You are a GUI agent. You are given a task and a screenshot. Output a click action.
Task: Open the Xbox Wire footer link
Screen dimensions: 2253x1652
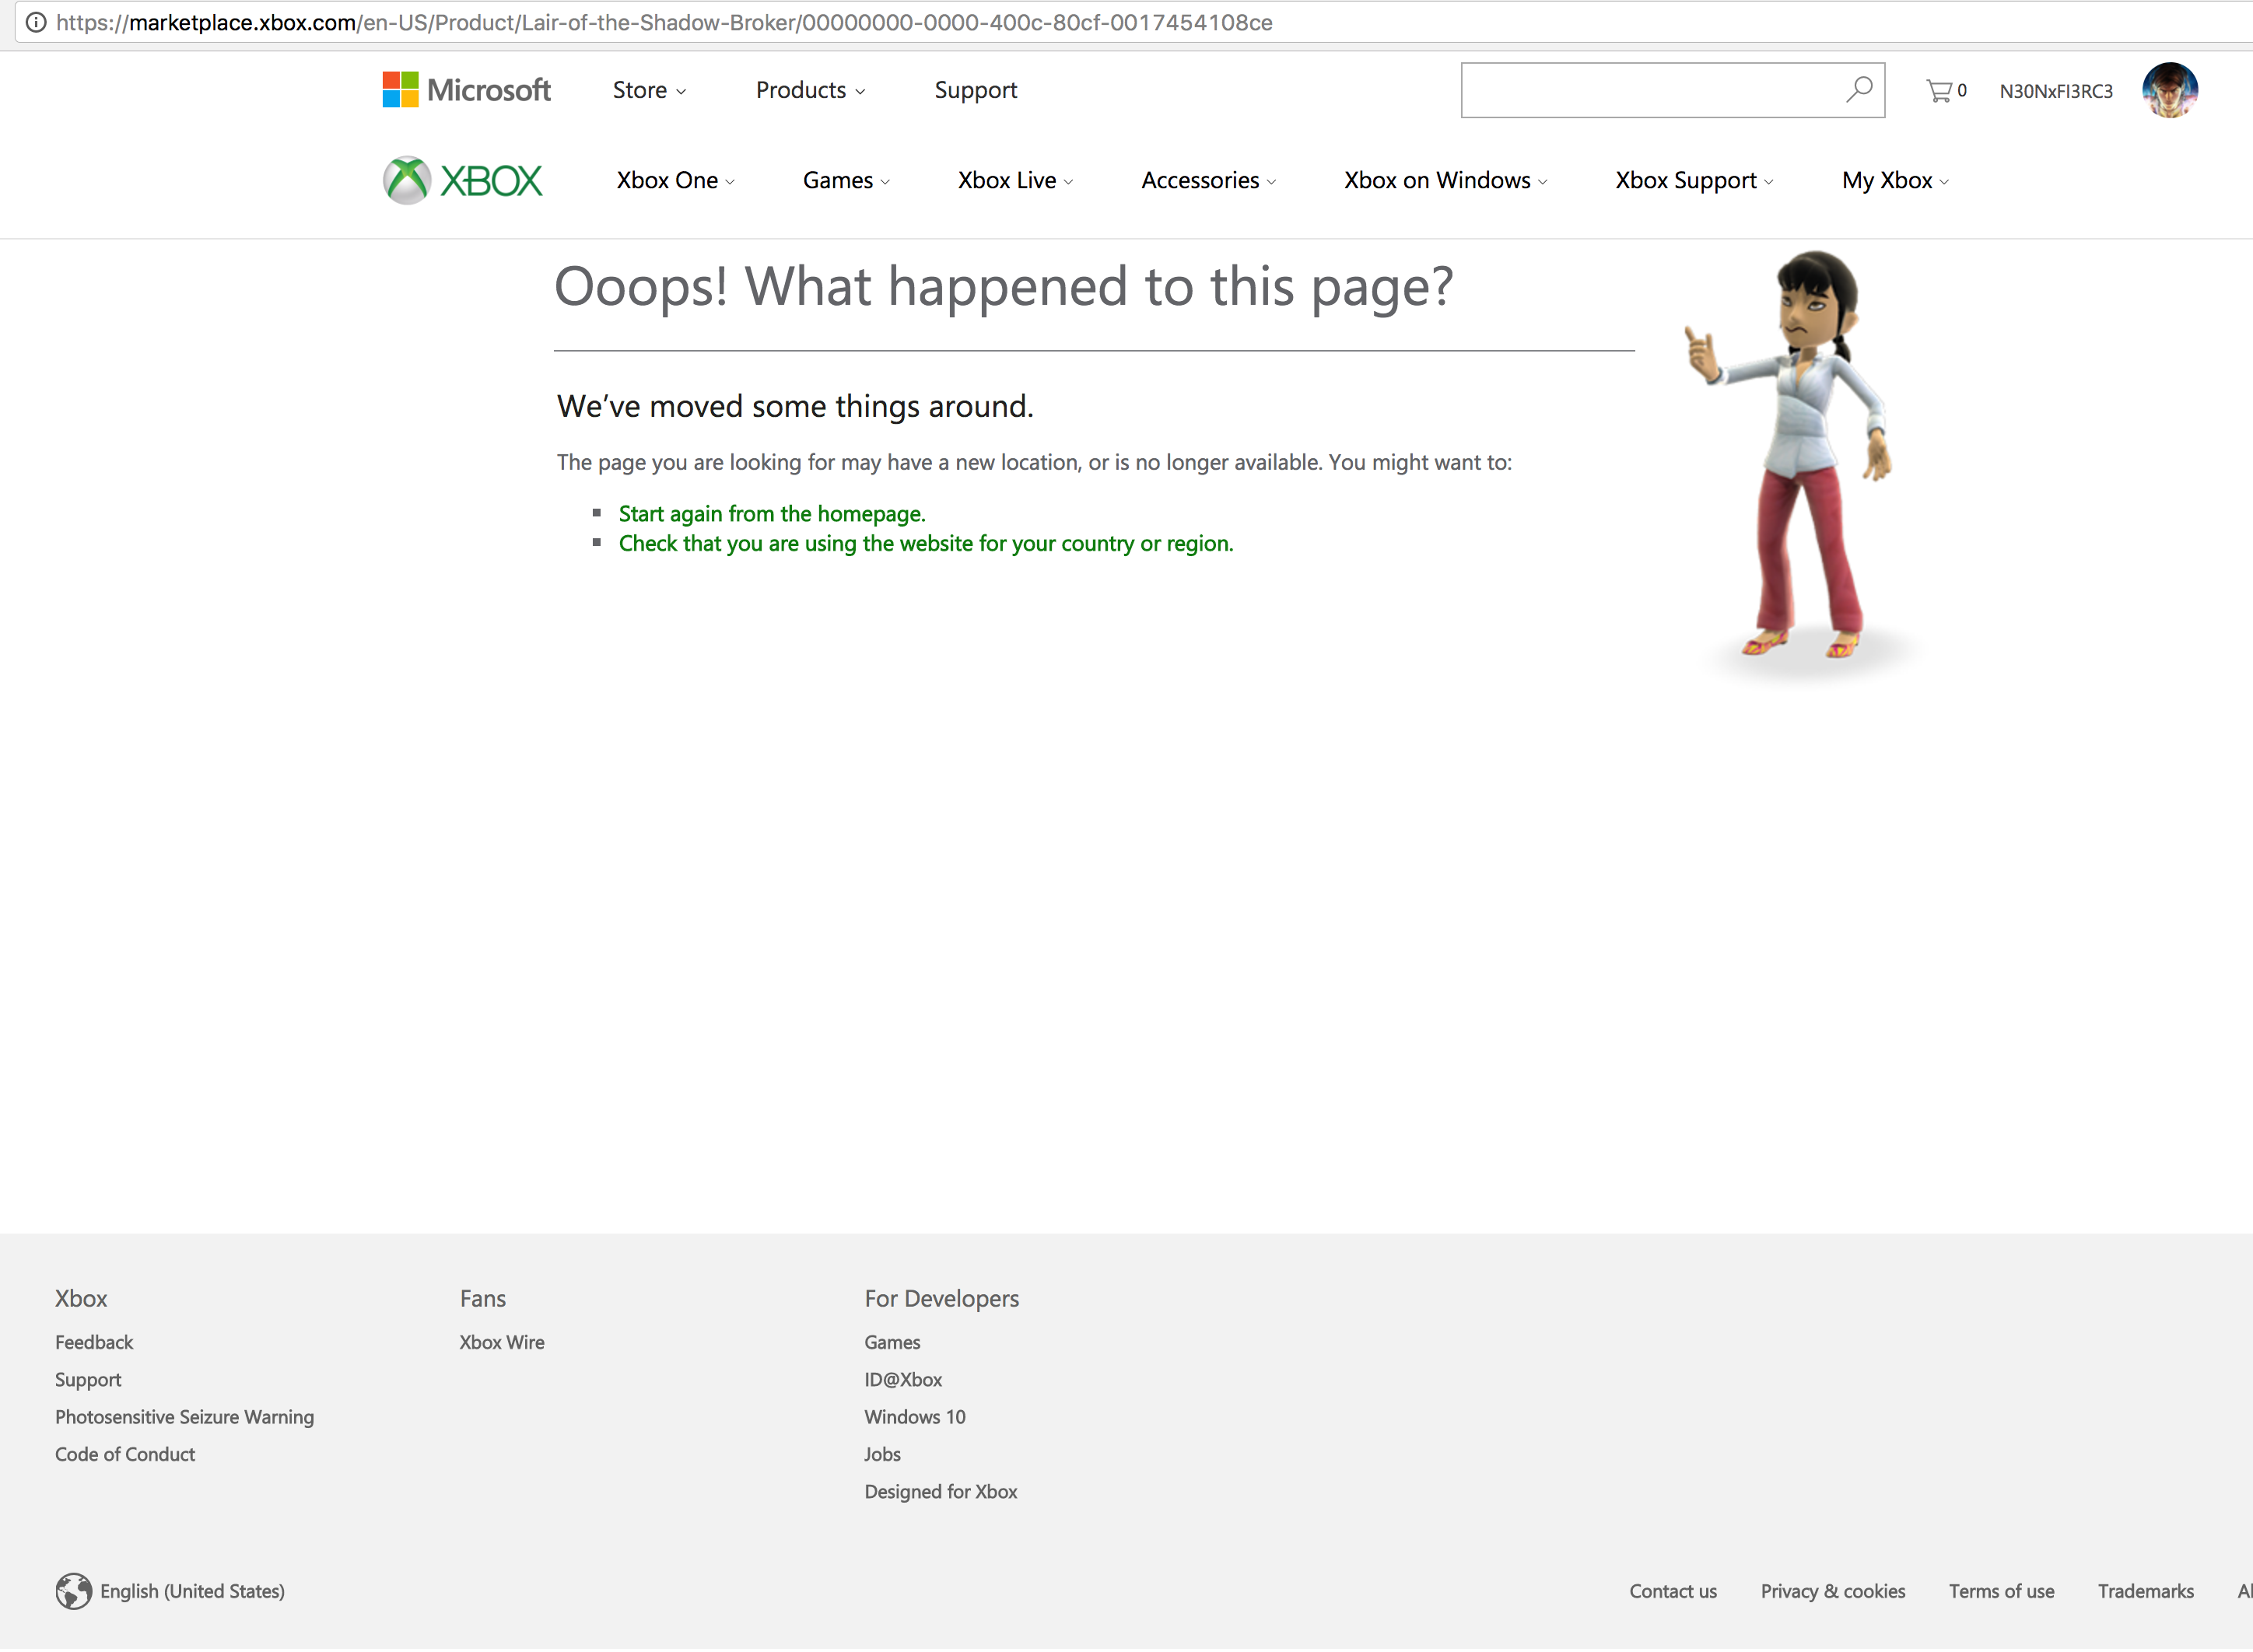tap(502, 1342)
